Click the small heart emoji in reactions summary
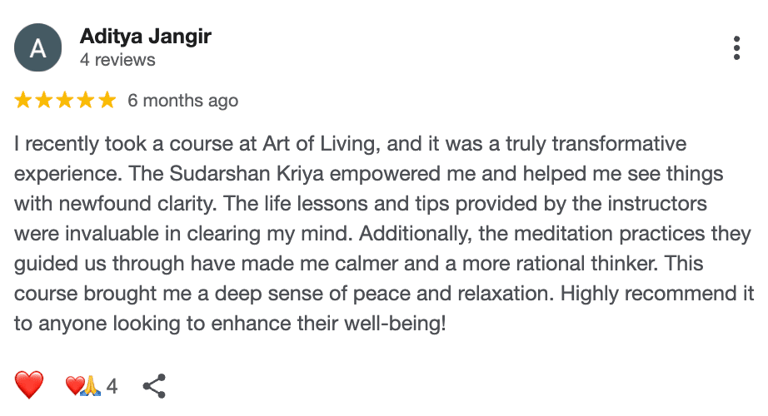Viewport: 768px width, 416px height. (x=74, y=385)
